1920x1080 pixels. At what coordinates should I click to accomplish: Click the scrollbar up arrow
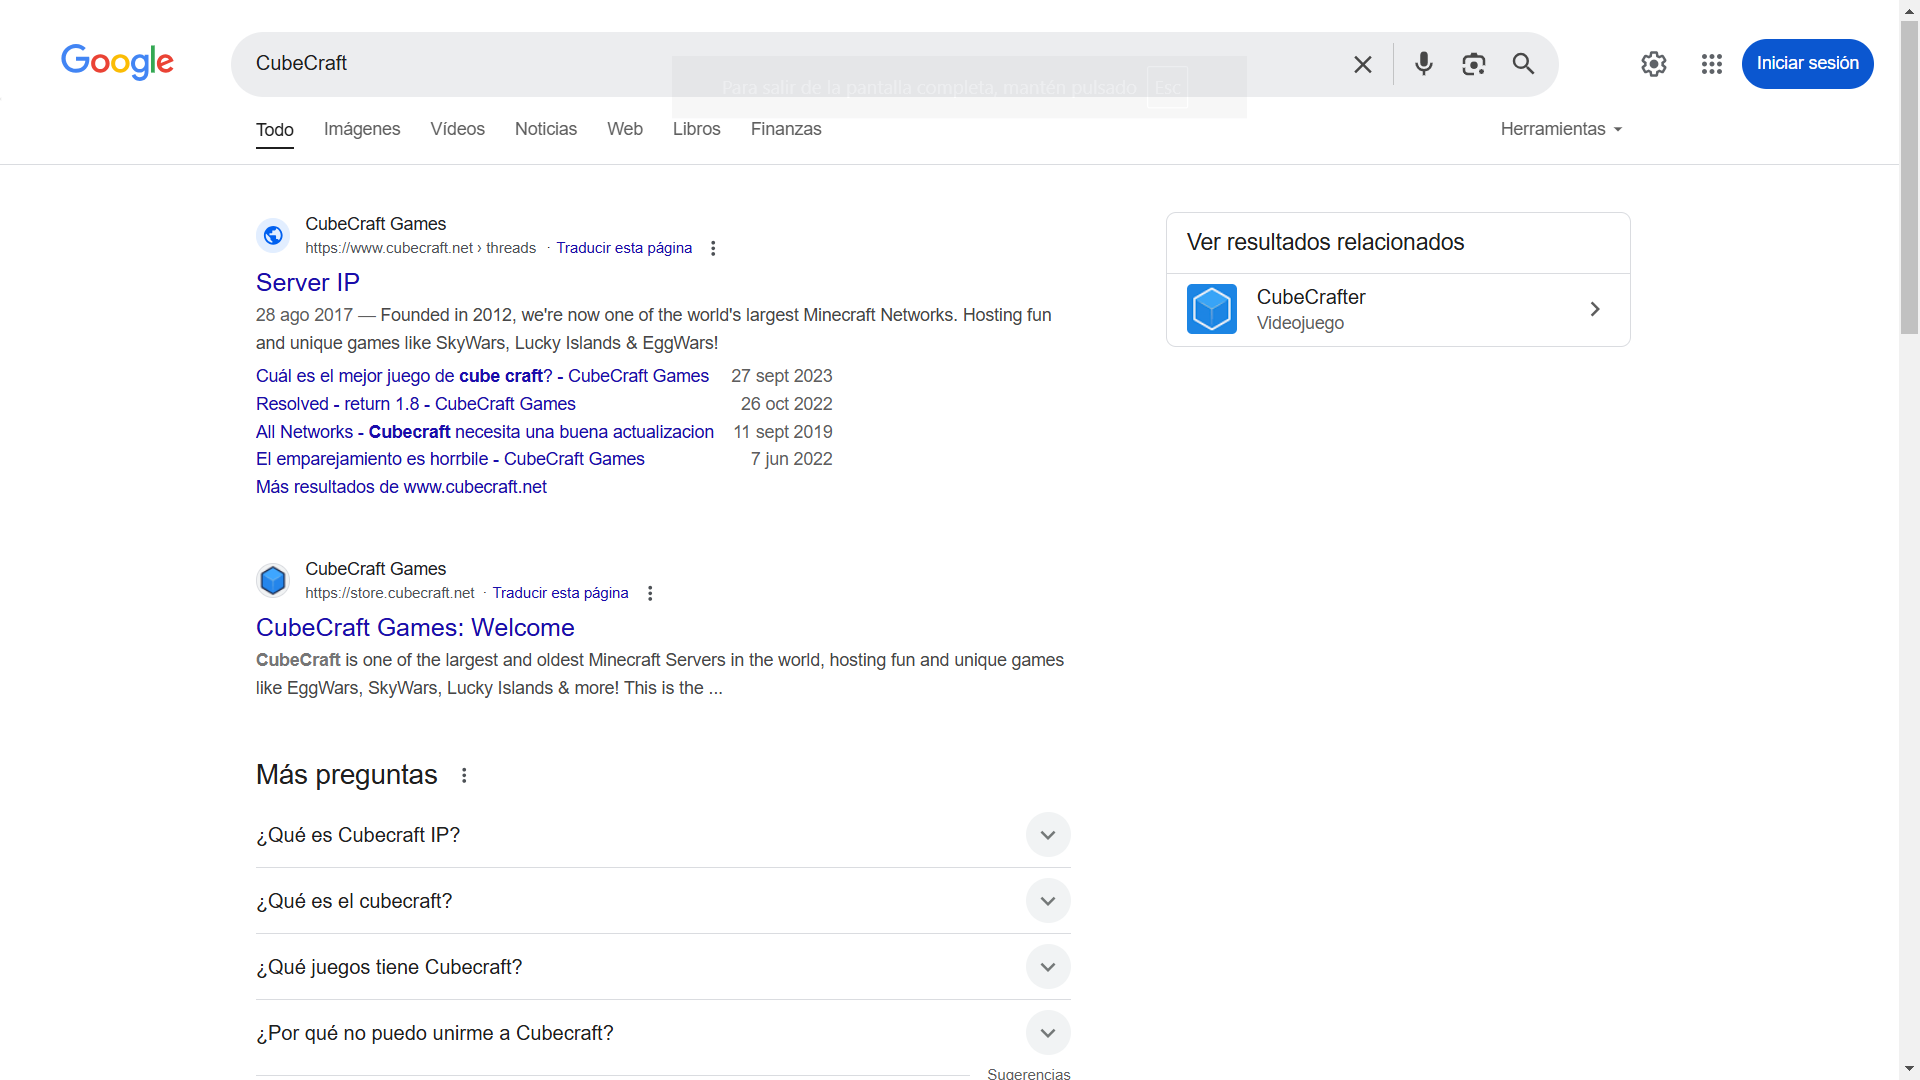(1909, 9)
